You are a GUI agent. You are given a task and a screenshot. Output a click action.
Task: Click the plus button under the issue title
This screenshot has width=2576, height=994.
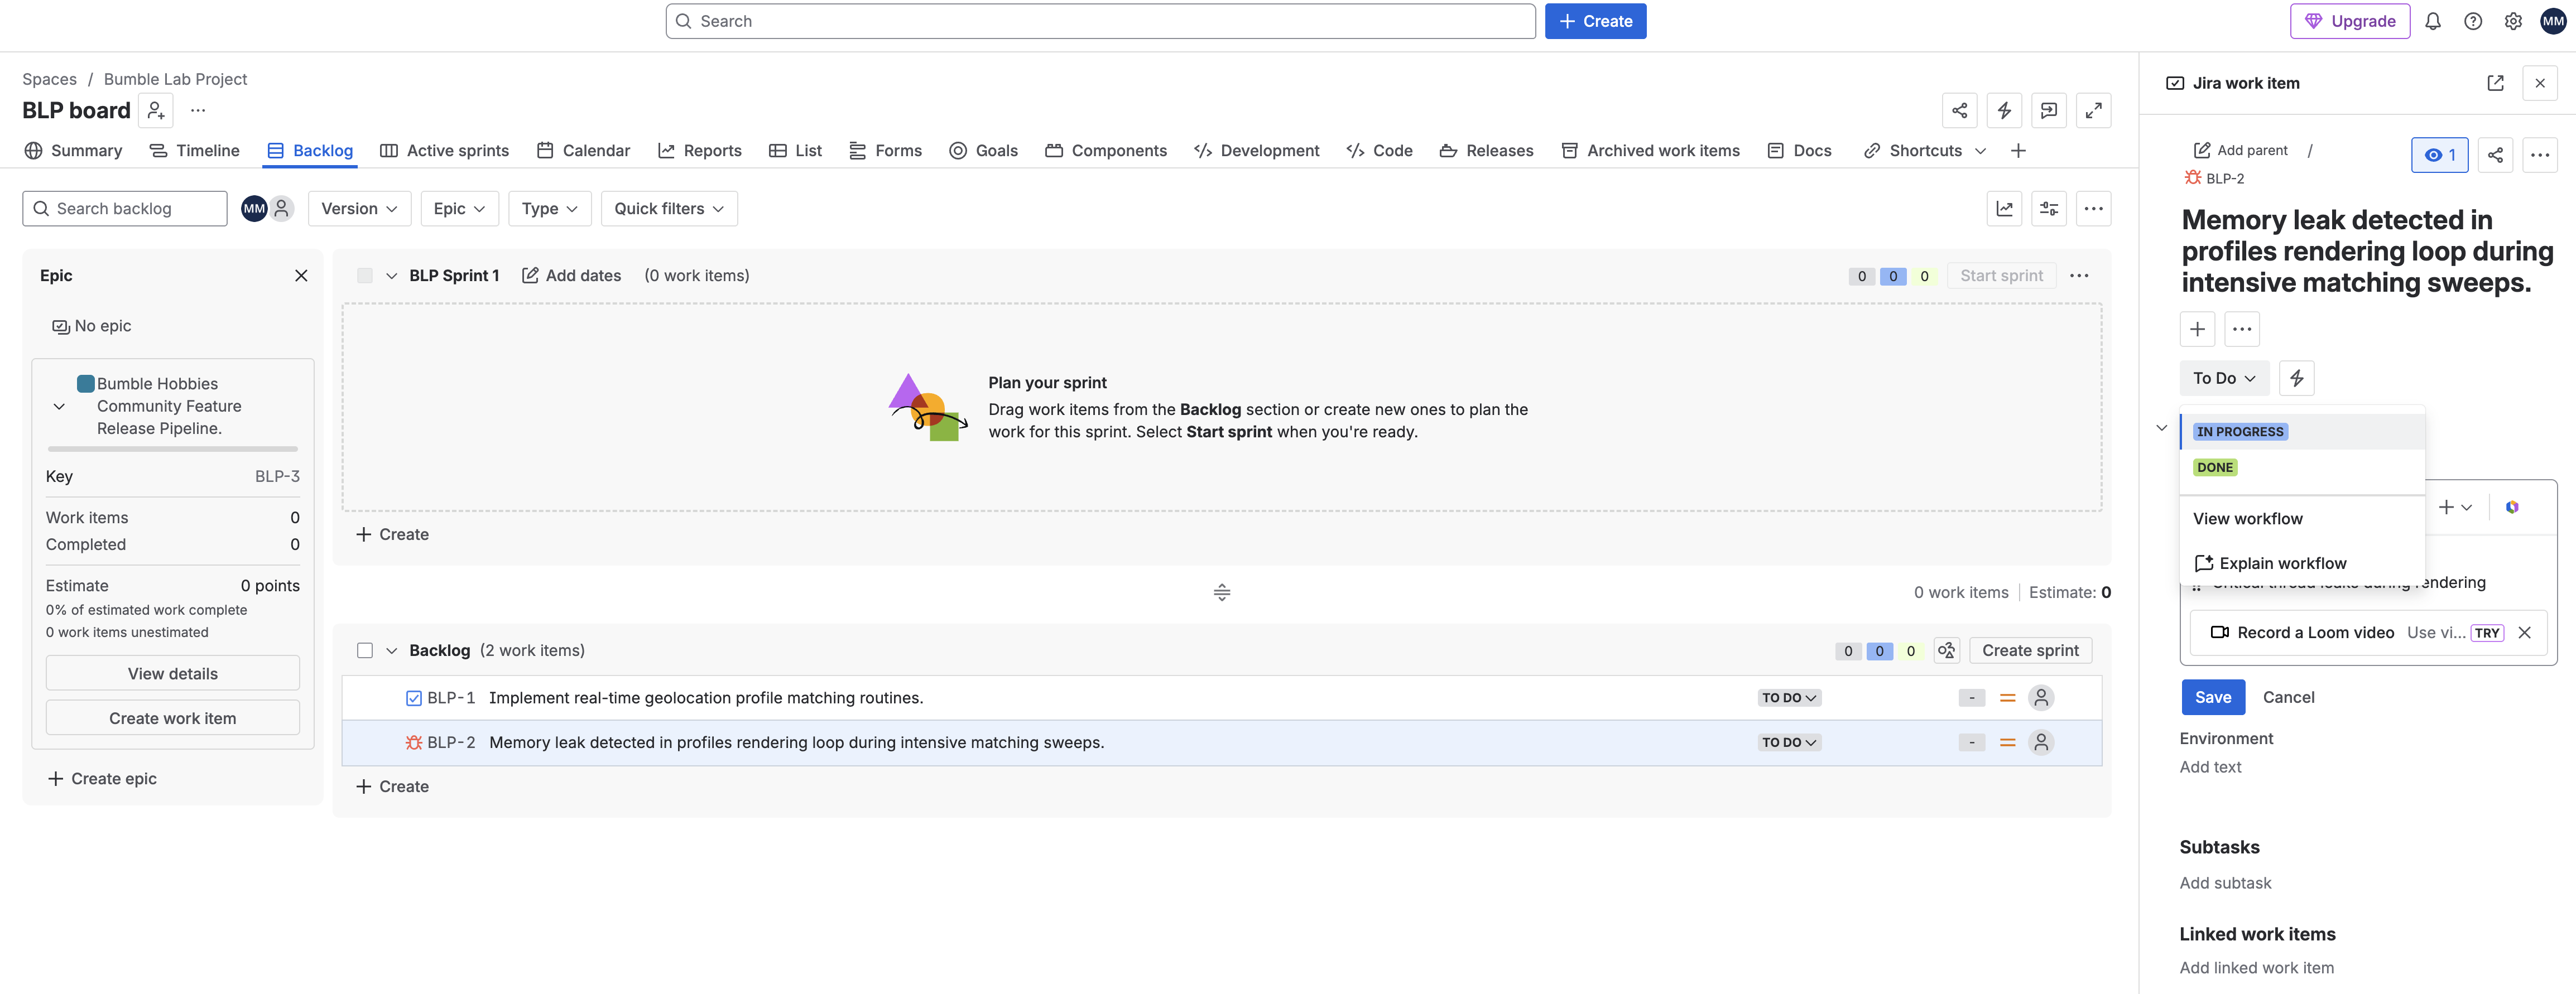(2197, 329)
